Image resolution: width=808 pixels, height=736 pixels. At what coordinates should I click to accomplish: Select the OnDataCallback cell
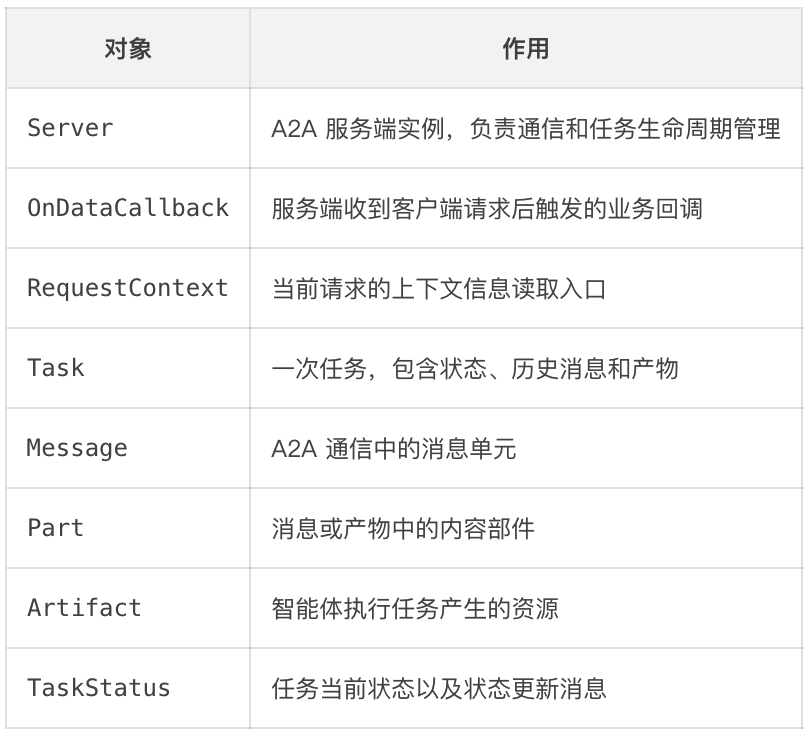tap(128, 208)
